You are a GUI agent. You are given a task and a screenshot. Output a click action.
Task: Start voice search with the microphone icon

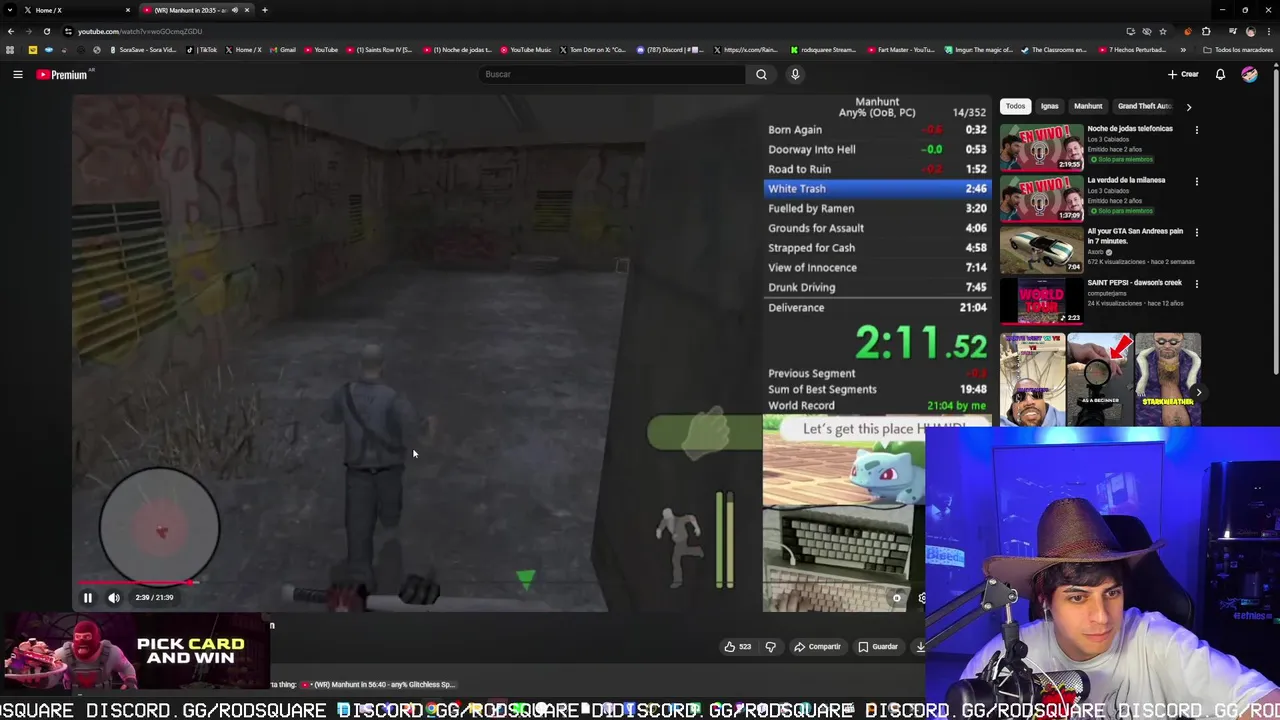point(795,74)
